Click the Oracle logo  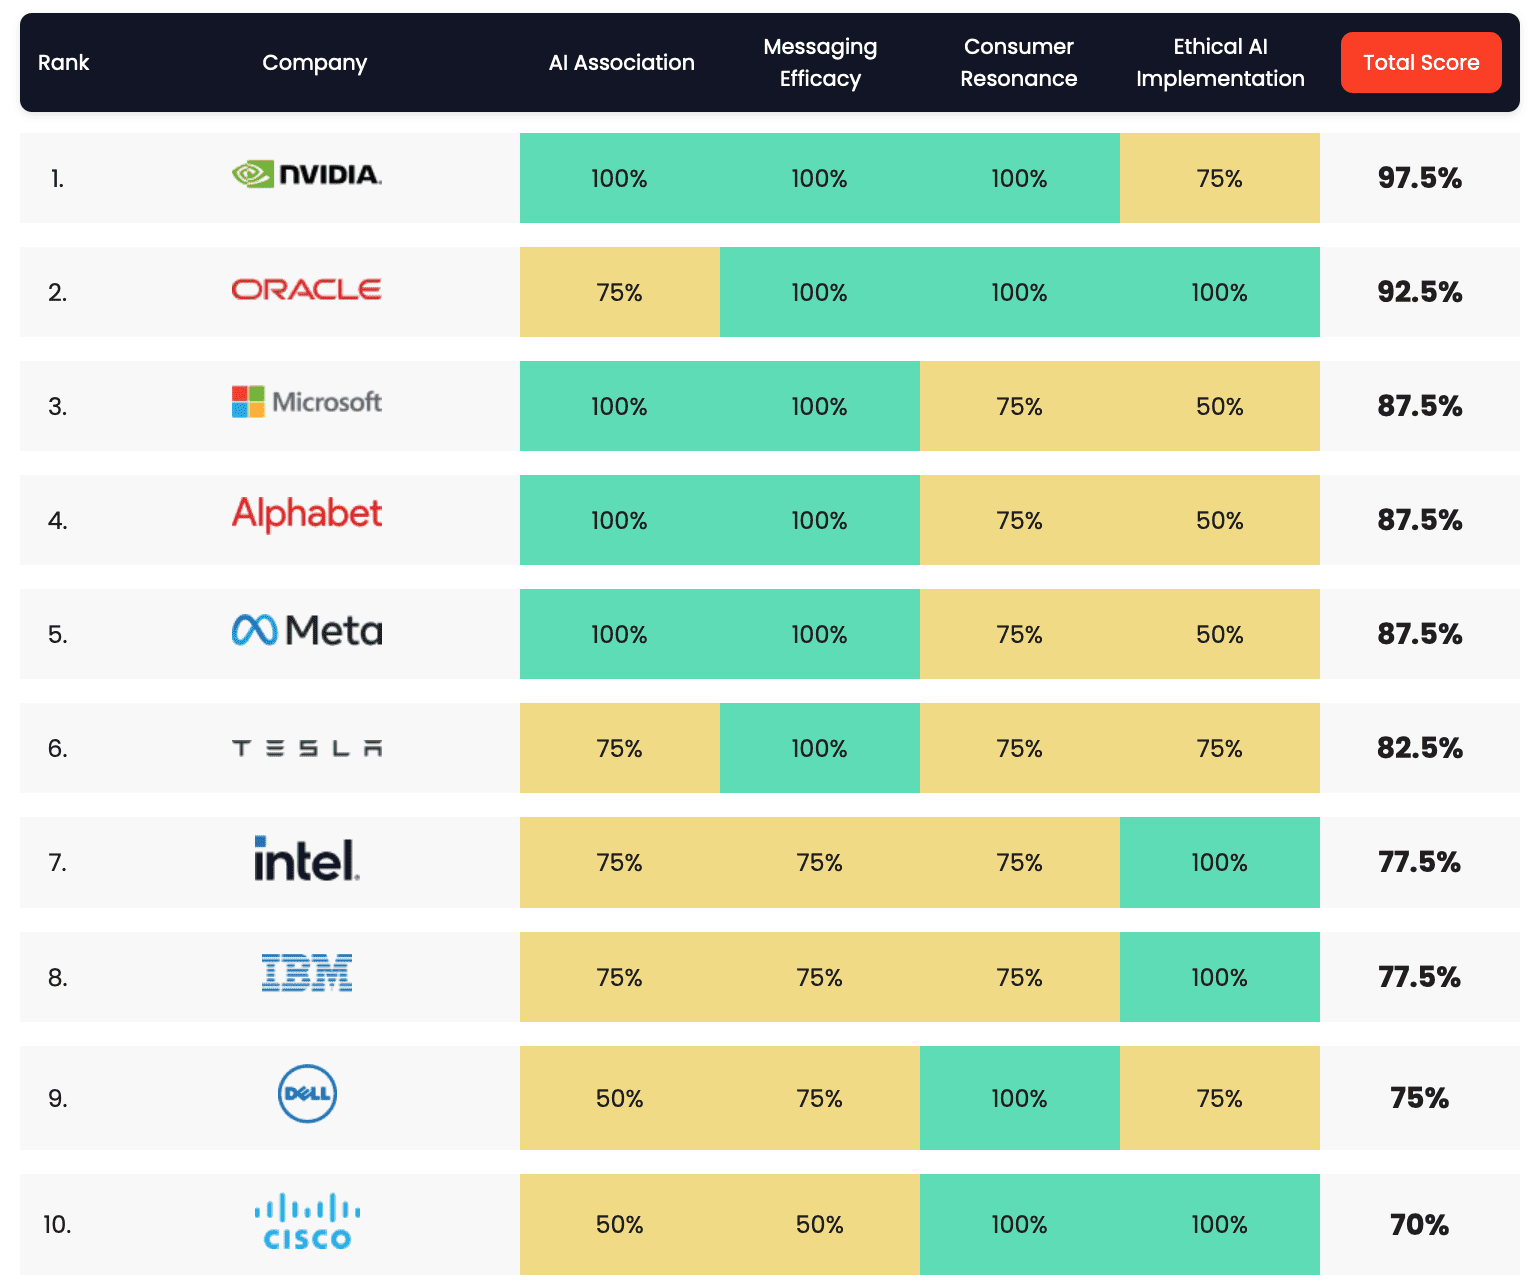(x=306, y=290)
